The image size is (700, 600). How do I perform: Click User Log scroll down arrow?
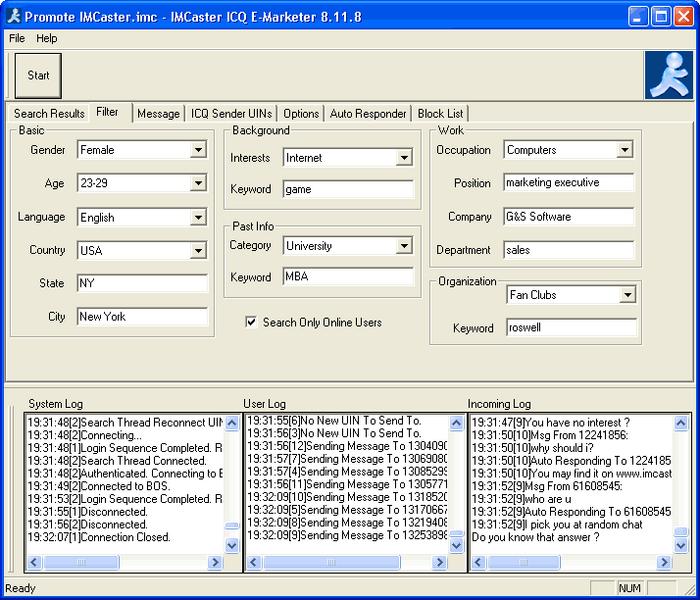pos(456,545)
